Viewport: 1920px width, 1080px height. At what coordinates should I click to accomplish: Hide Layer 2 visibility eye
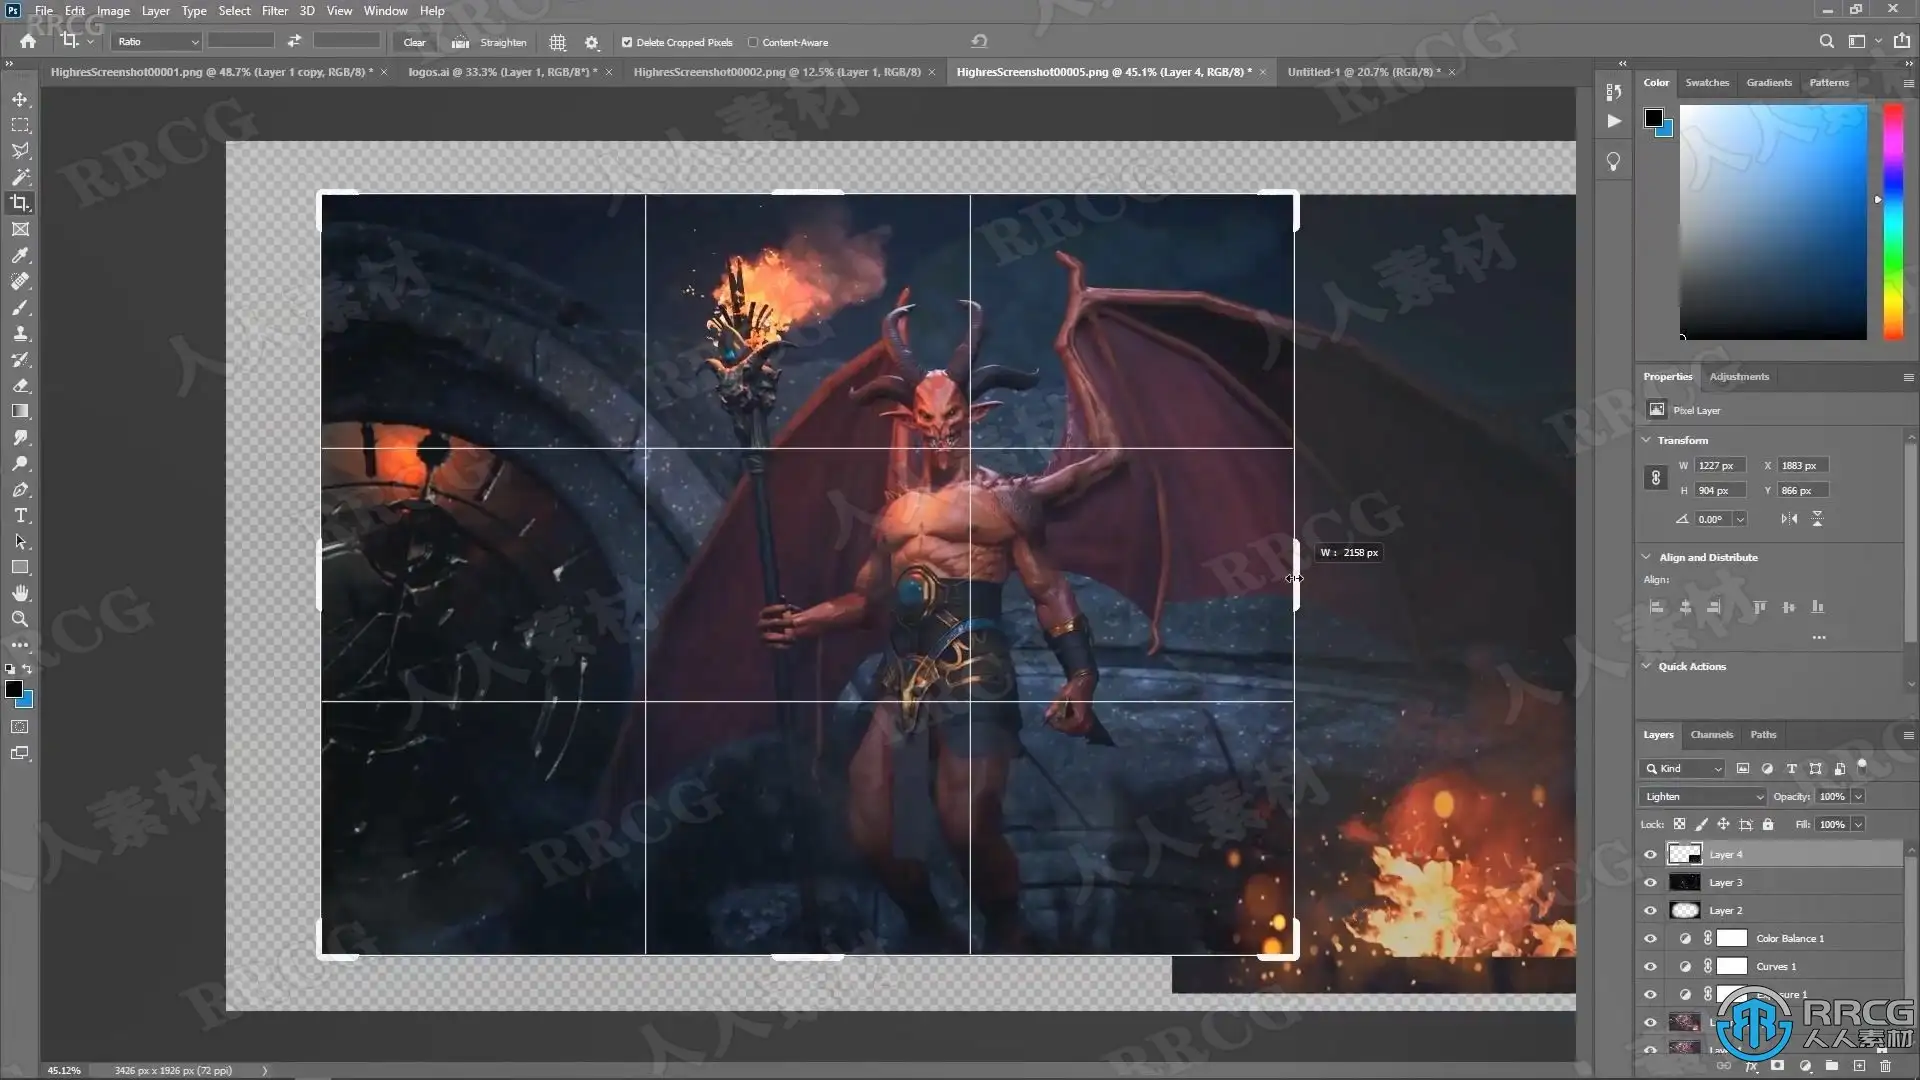tap(1650, 910)
